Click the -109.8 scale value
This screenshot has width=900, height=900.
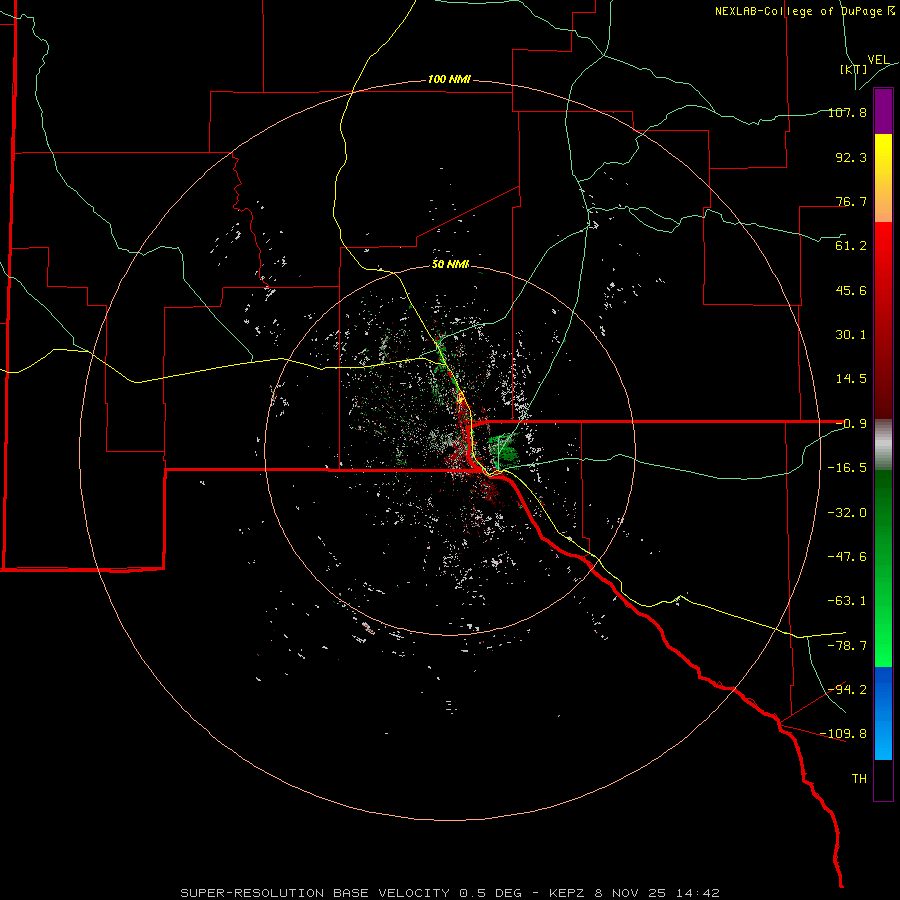[x=843, y=734]
